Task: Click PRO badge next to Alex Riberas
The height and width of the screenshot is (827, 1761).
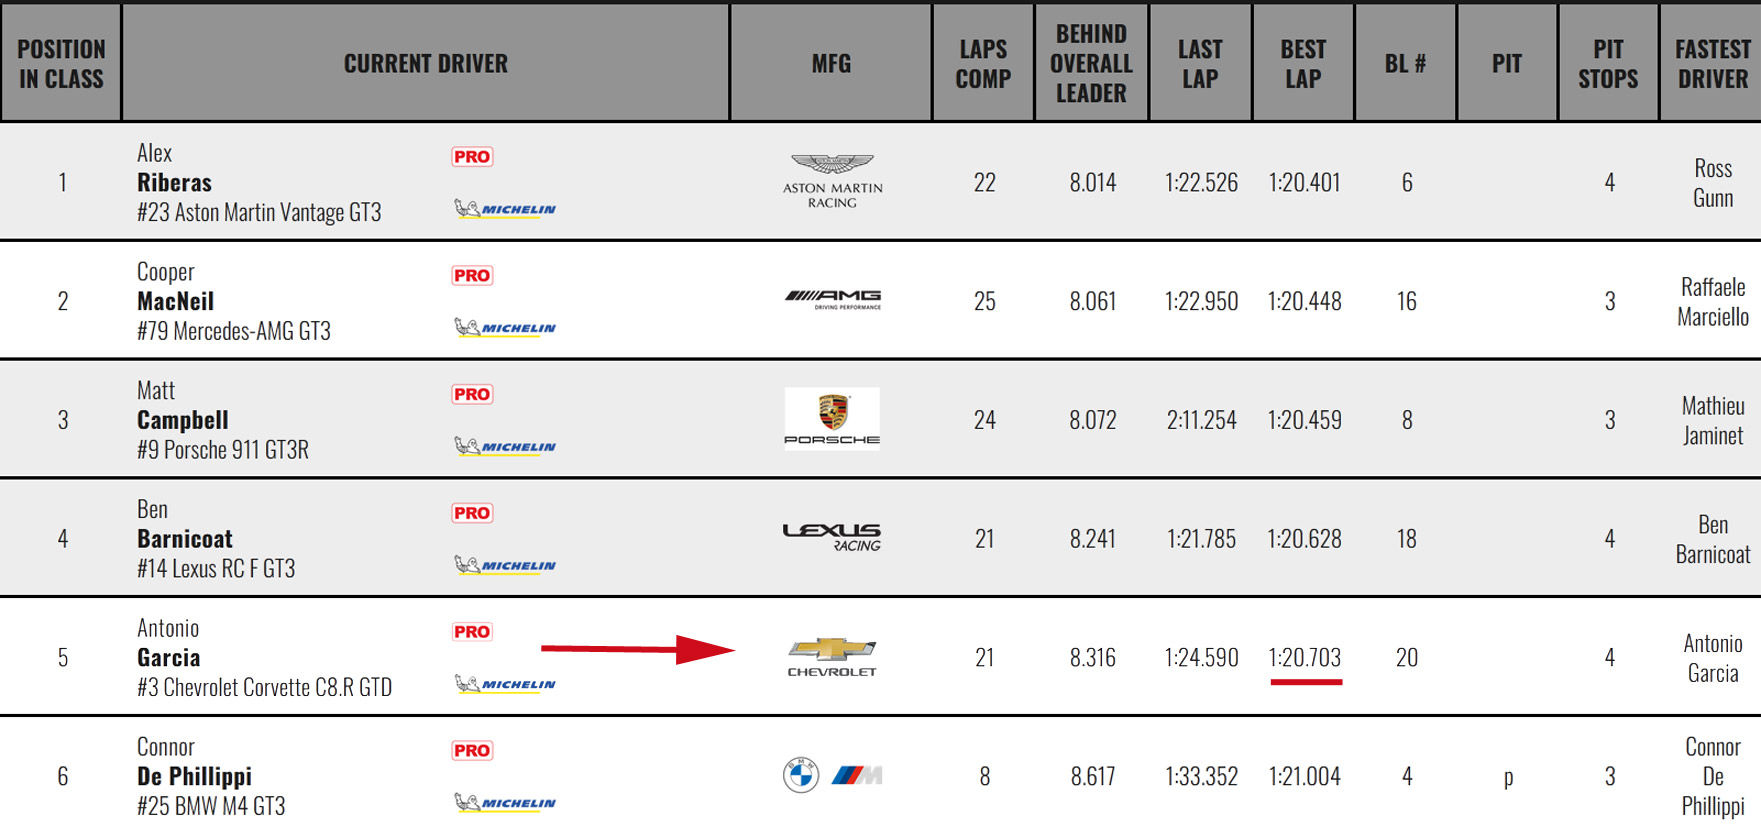Action: coord(472,157)
